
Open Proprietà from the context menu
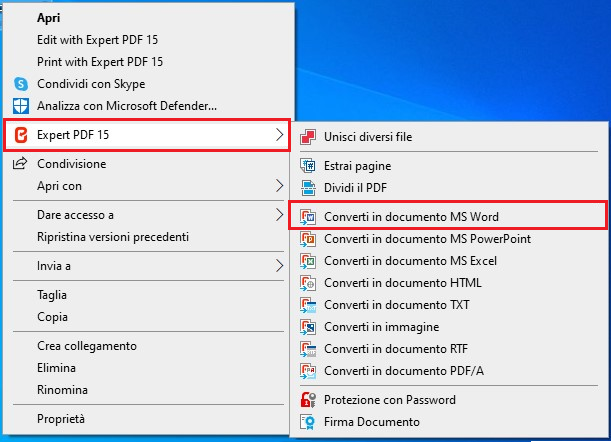point(148,419)
